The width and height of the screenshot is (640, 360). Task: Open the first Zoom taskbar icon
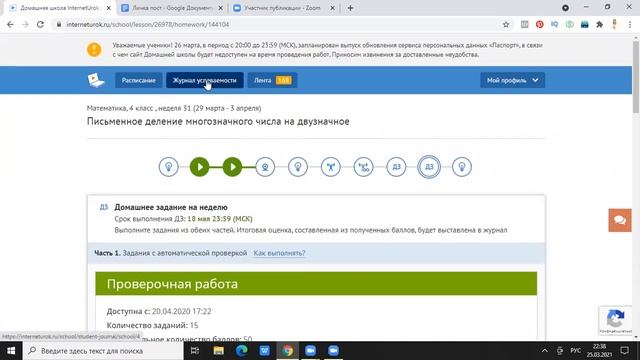(310, 351)
